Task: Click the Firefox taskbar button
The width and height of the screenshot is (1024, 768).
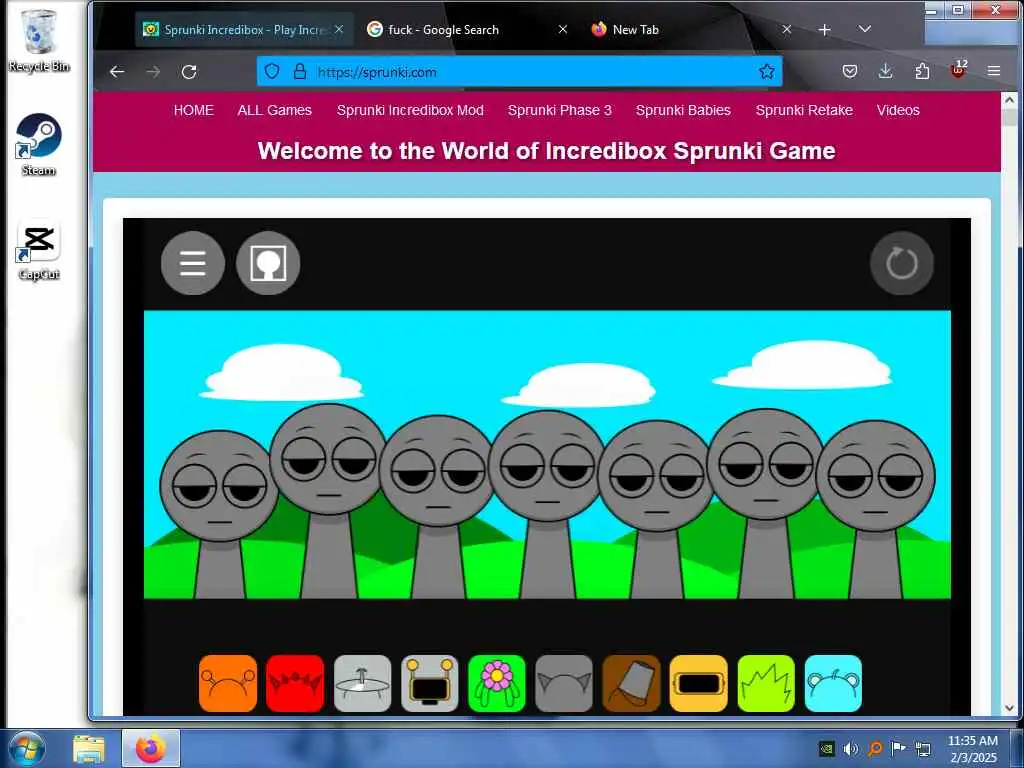Action: [x=151, y=749]
